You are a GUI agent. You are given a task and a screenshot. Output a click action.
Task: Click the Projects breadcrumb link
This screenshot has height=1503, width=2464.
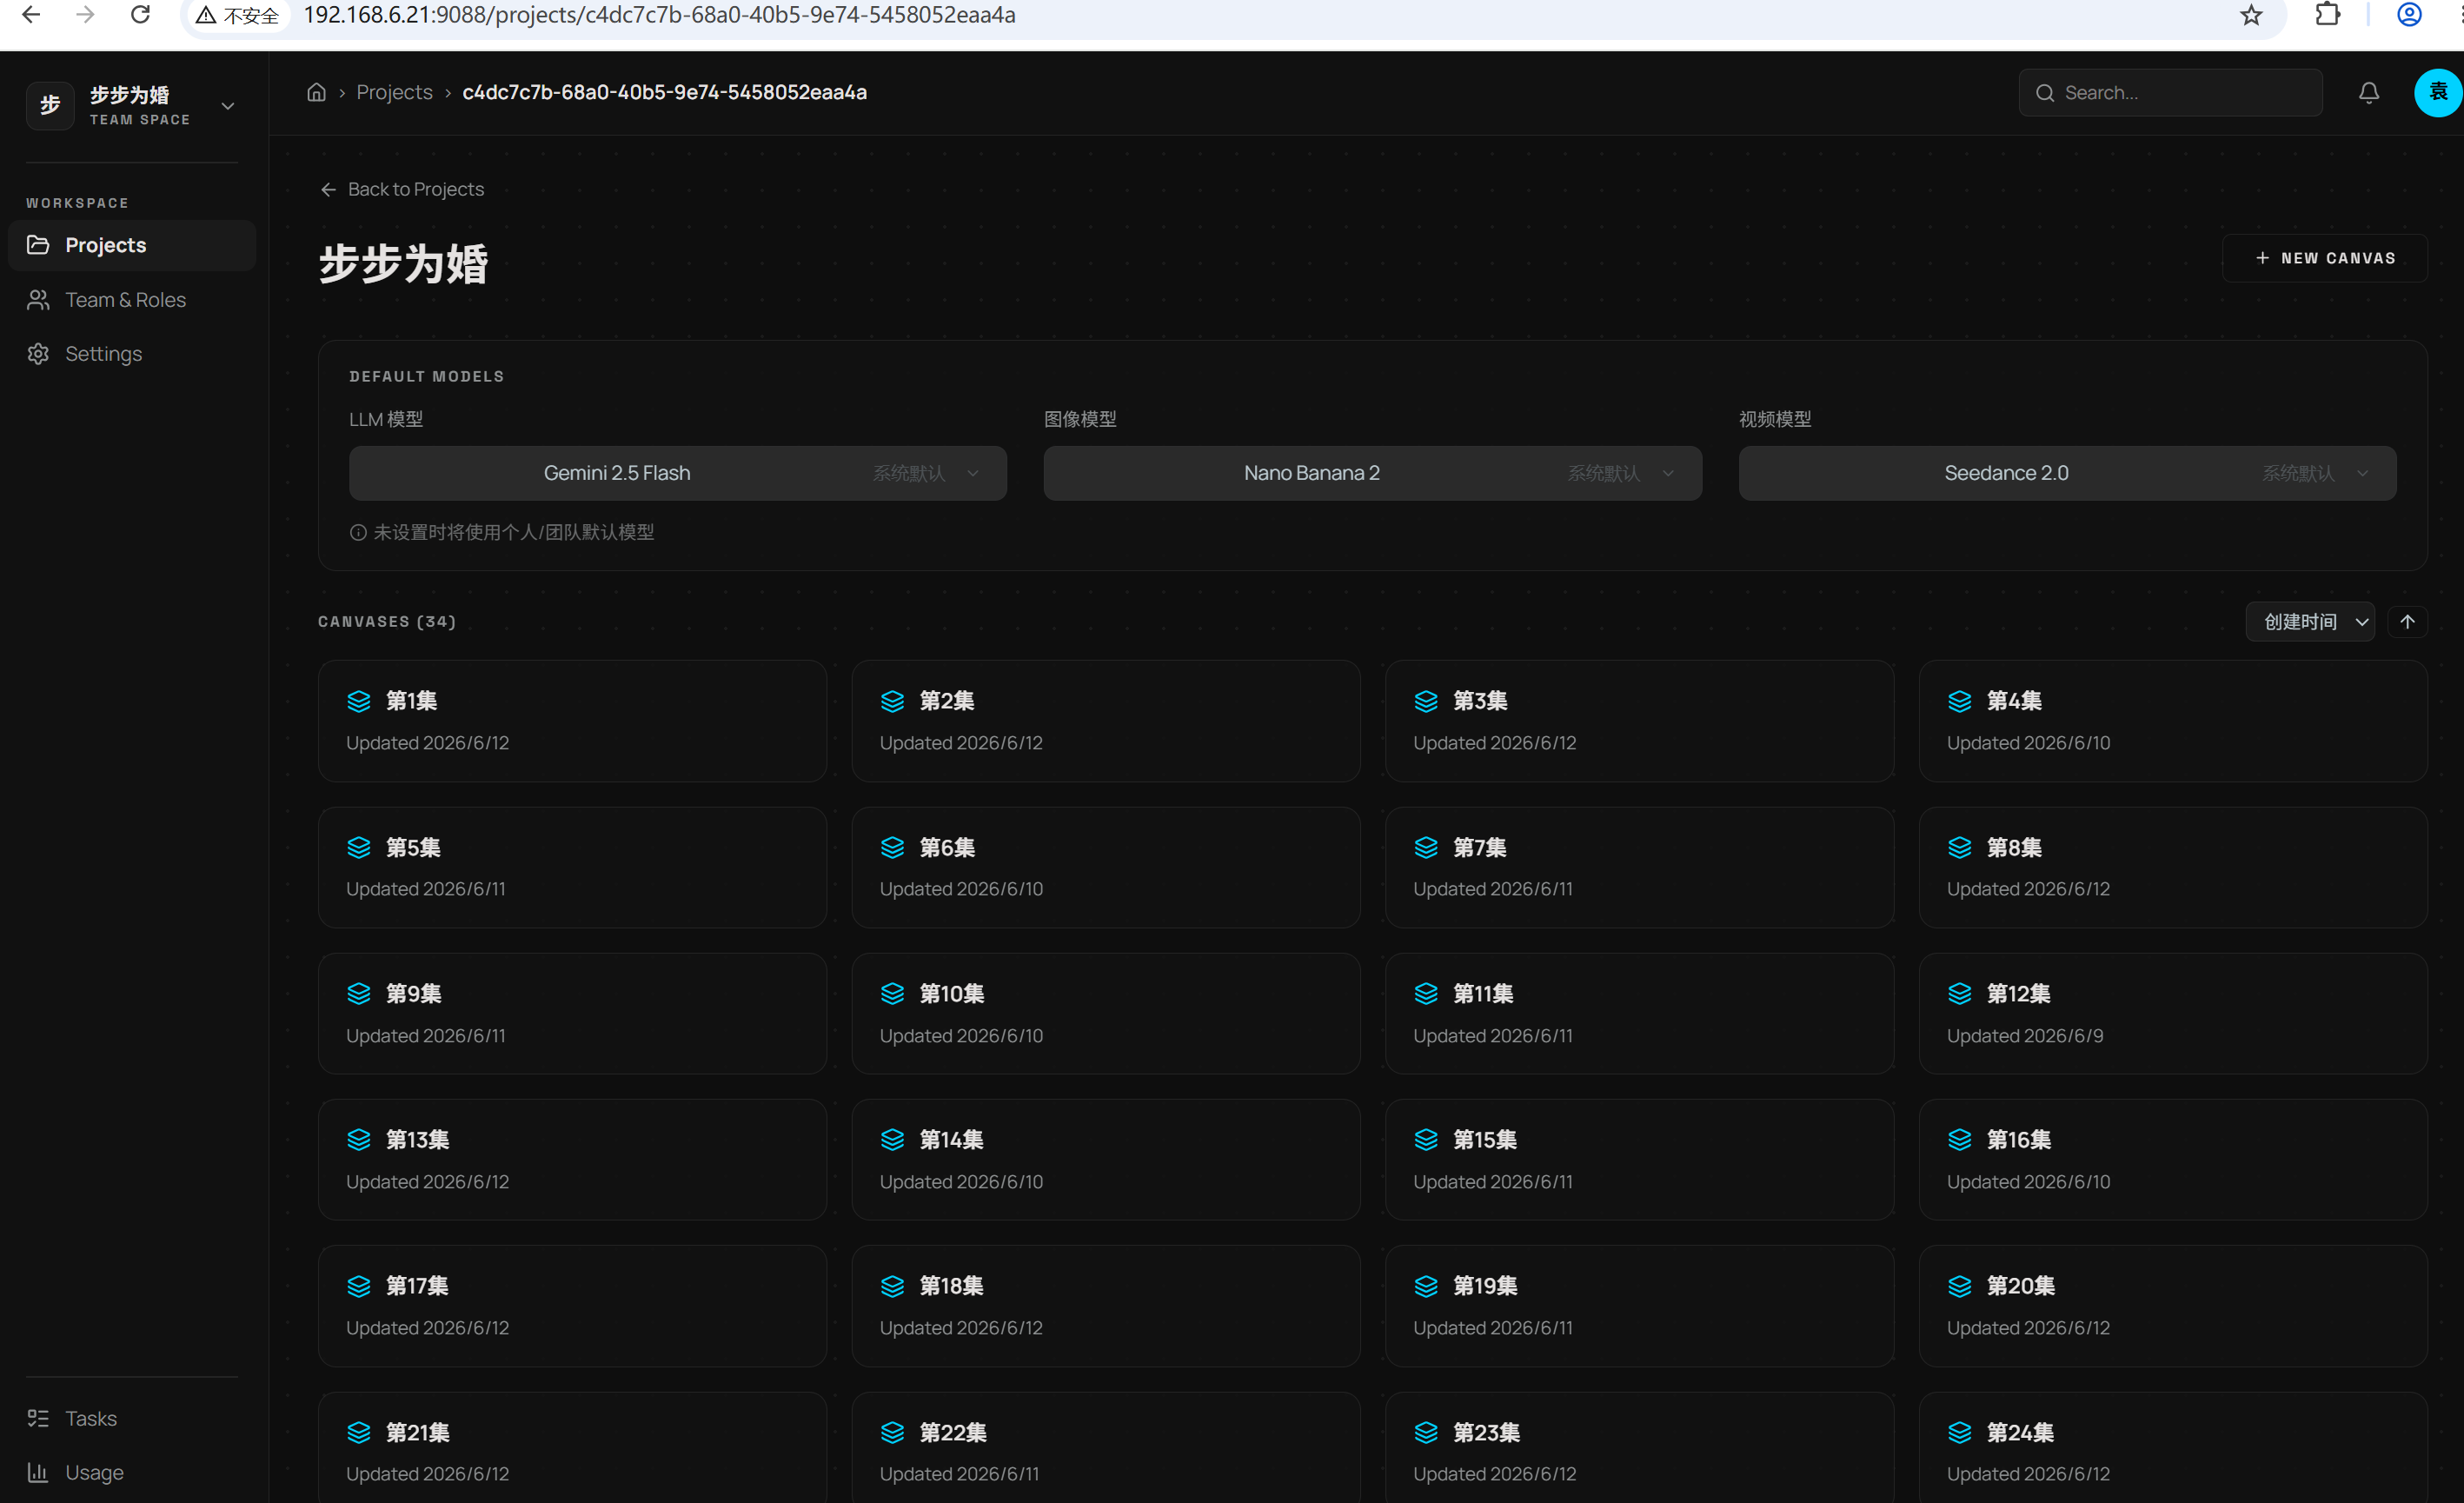pyautogui.click(x=394, y=92)
